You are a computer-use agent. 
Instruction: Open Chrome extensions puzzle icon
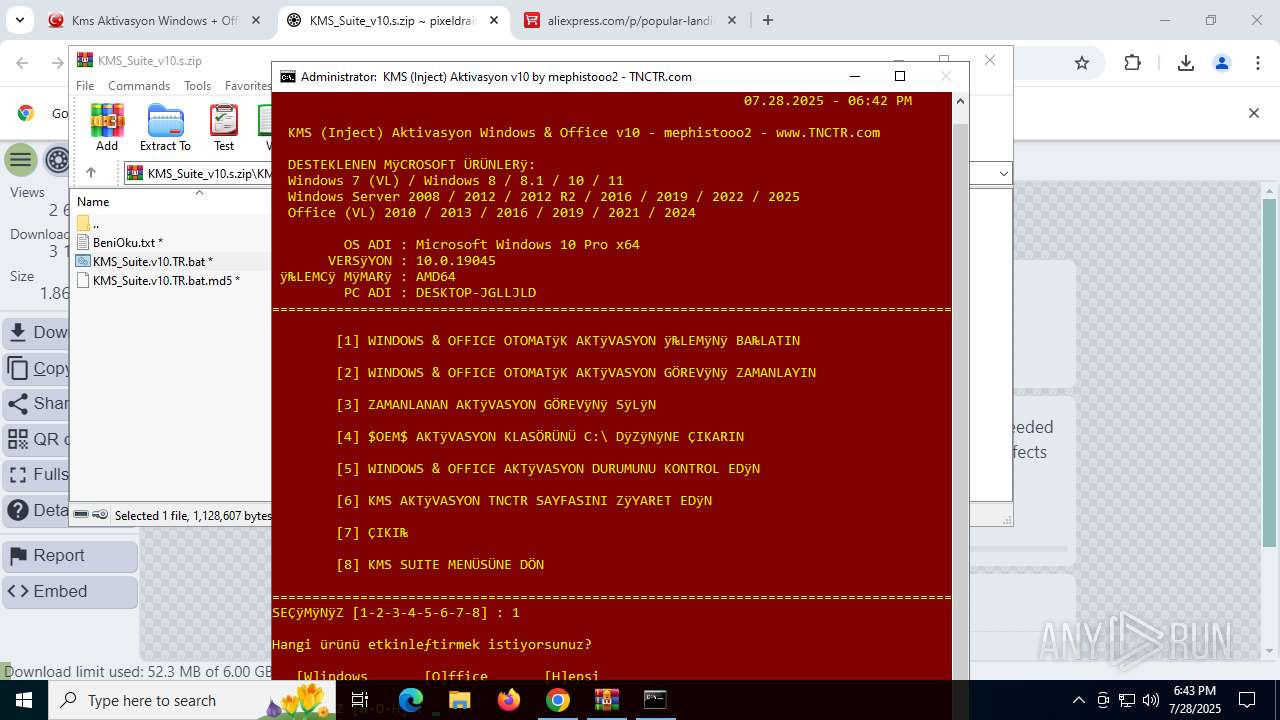[x=1132, y=63]
